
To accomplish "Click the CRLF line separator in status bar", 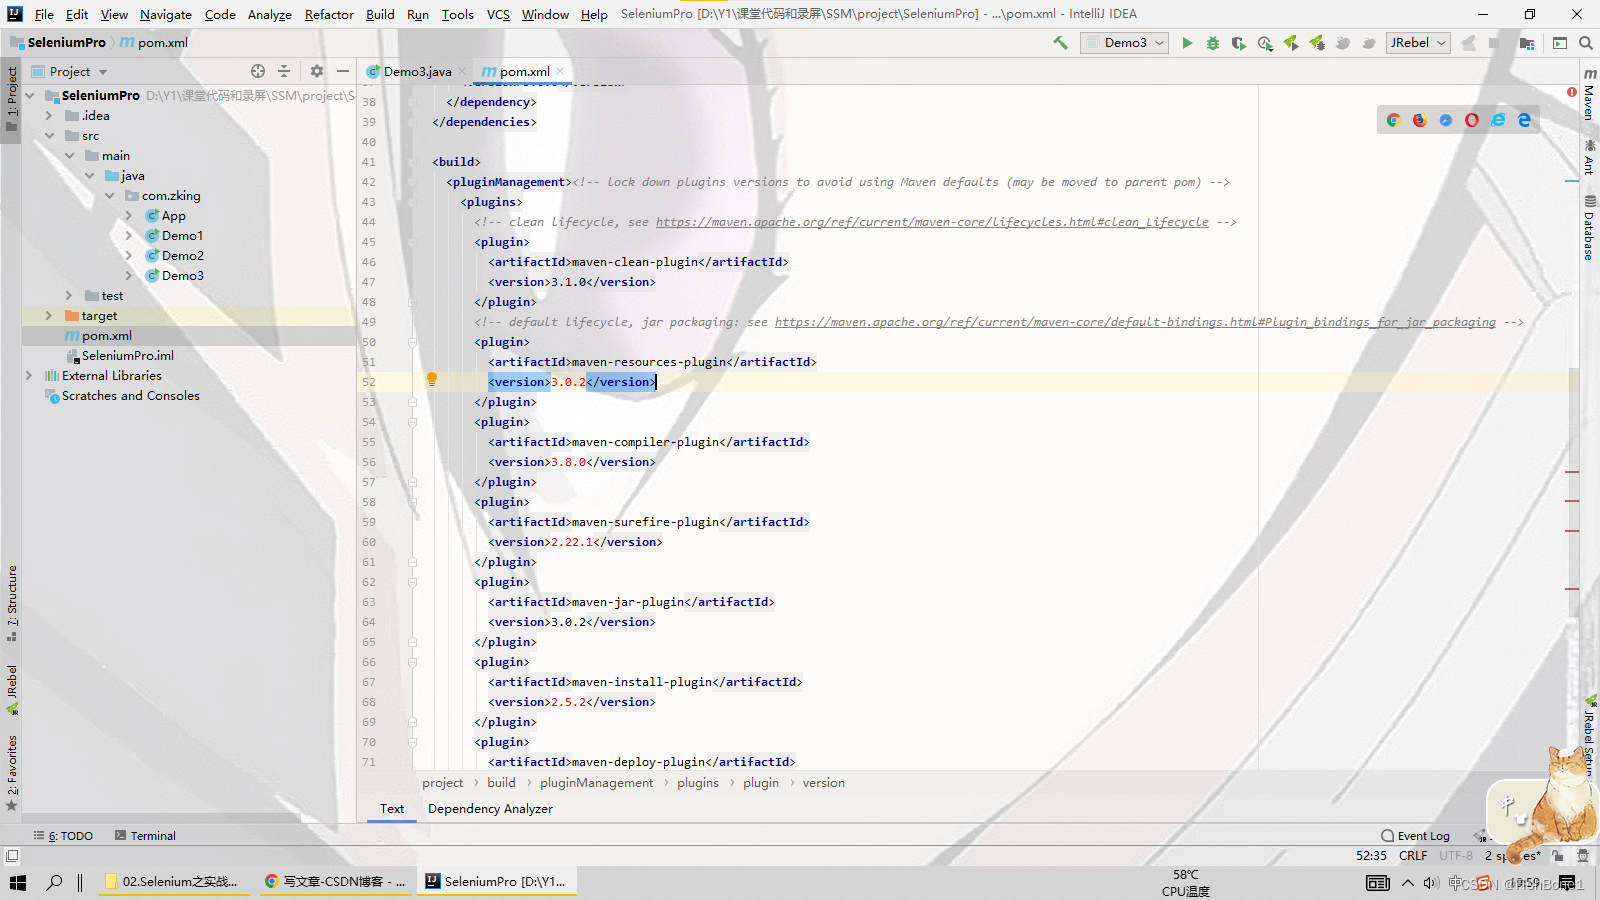I will pos(1413,856).
